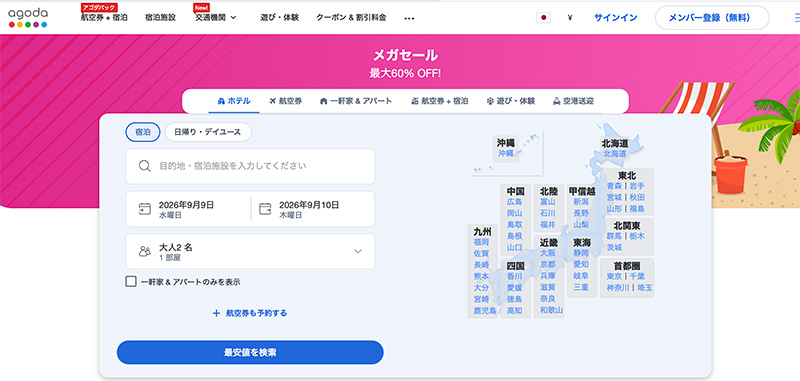Select 愛知 in the 東海 region
Image resolution: width=800 pixels, height=381 pixels.
581,265
